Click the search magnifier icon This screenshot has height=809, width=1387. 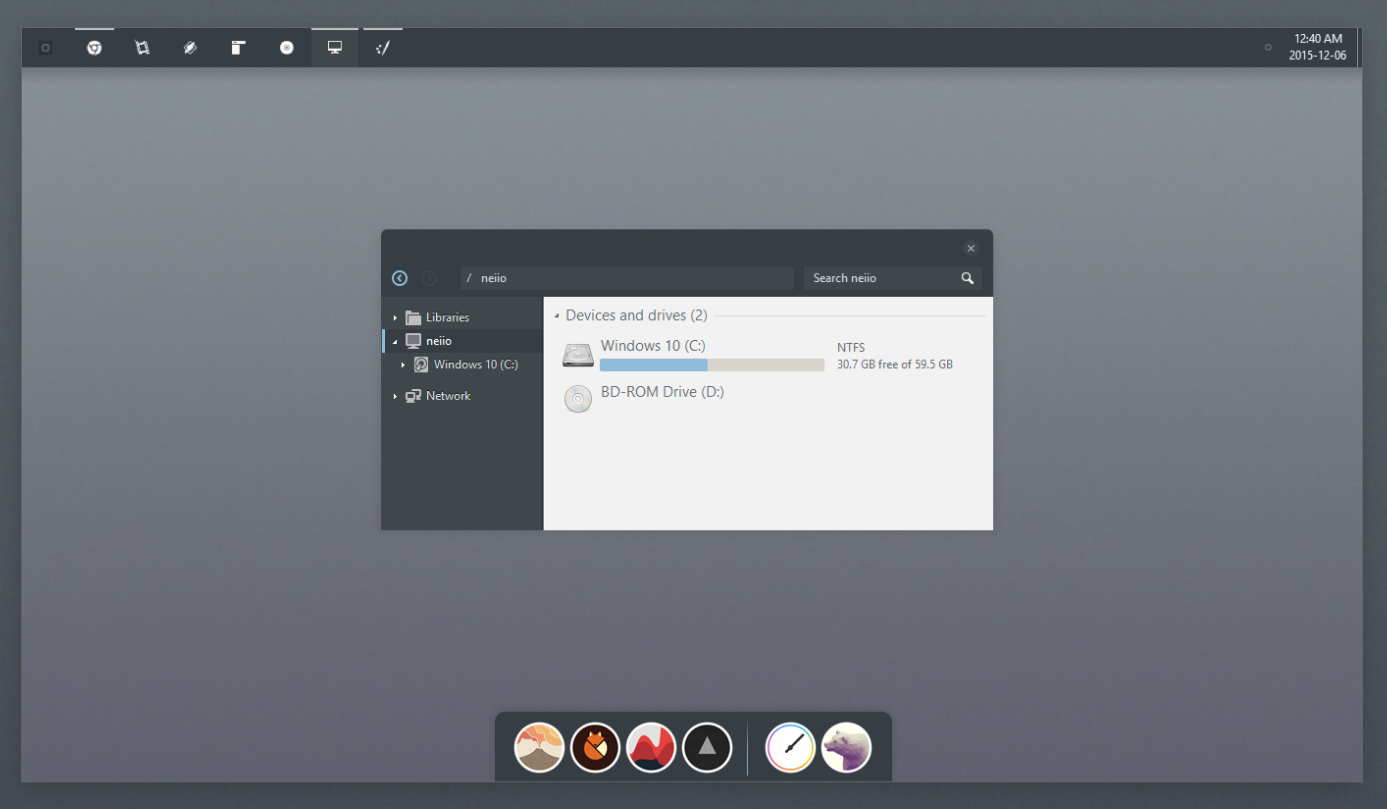(x=967, y=278)
